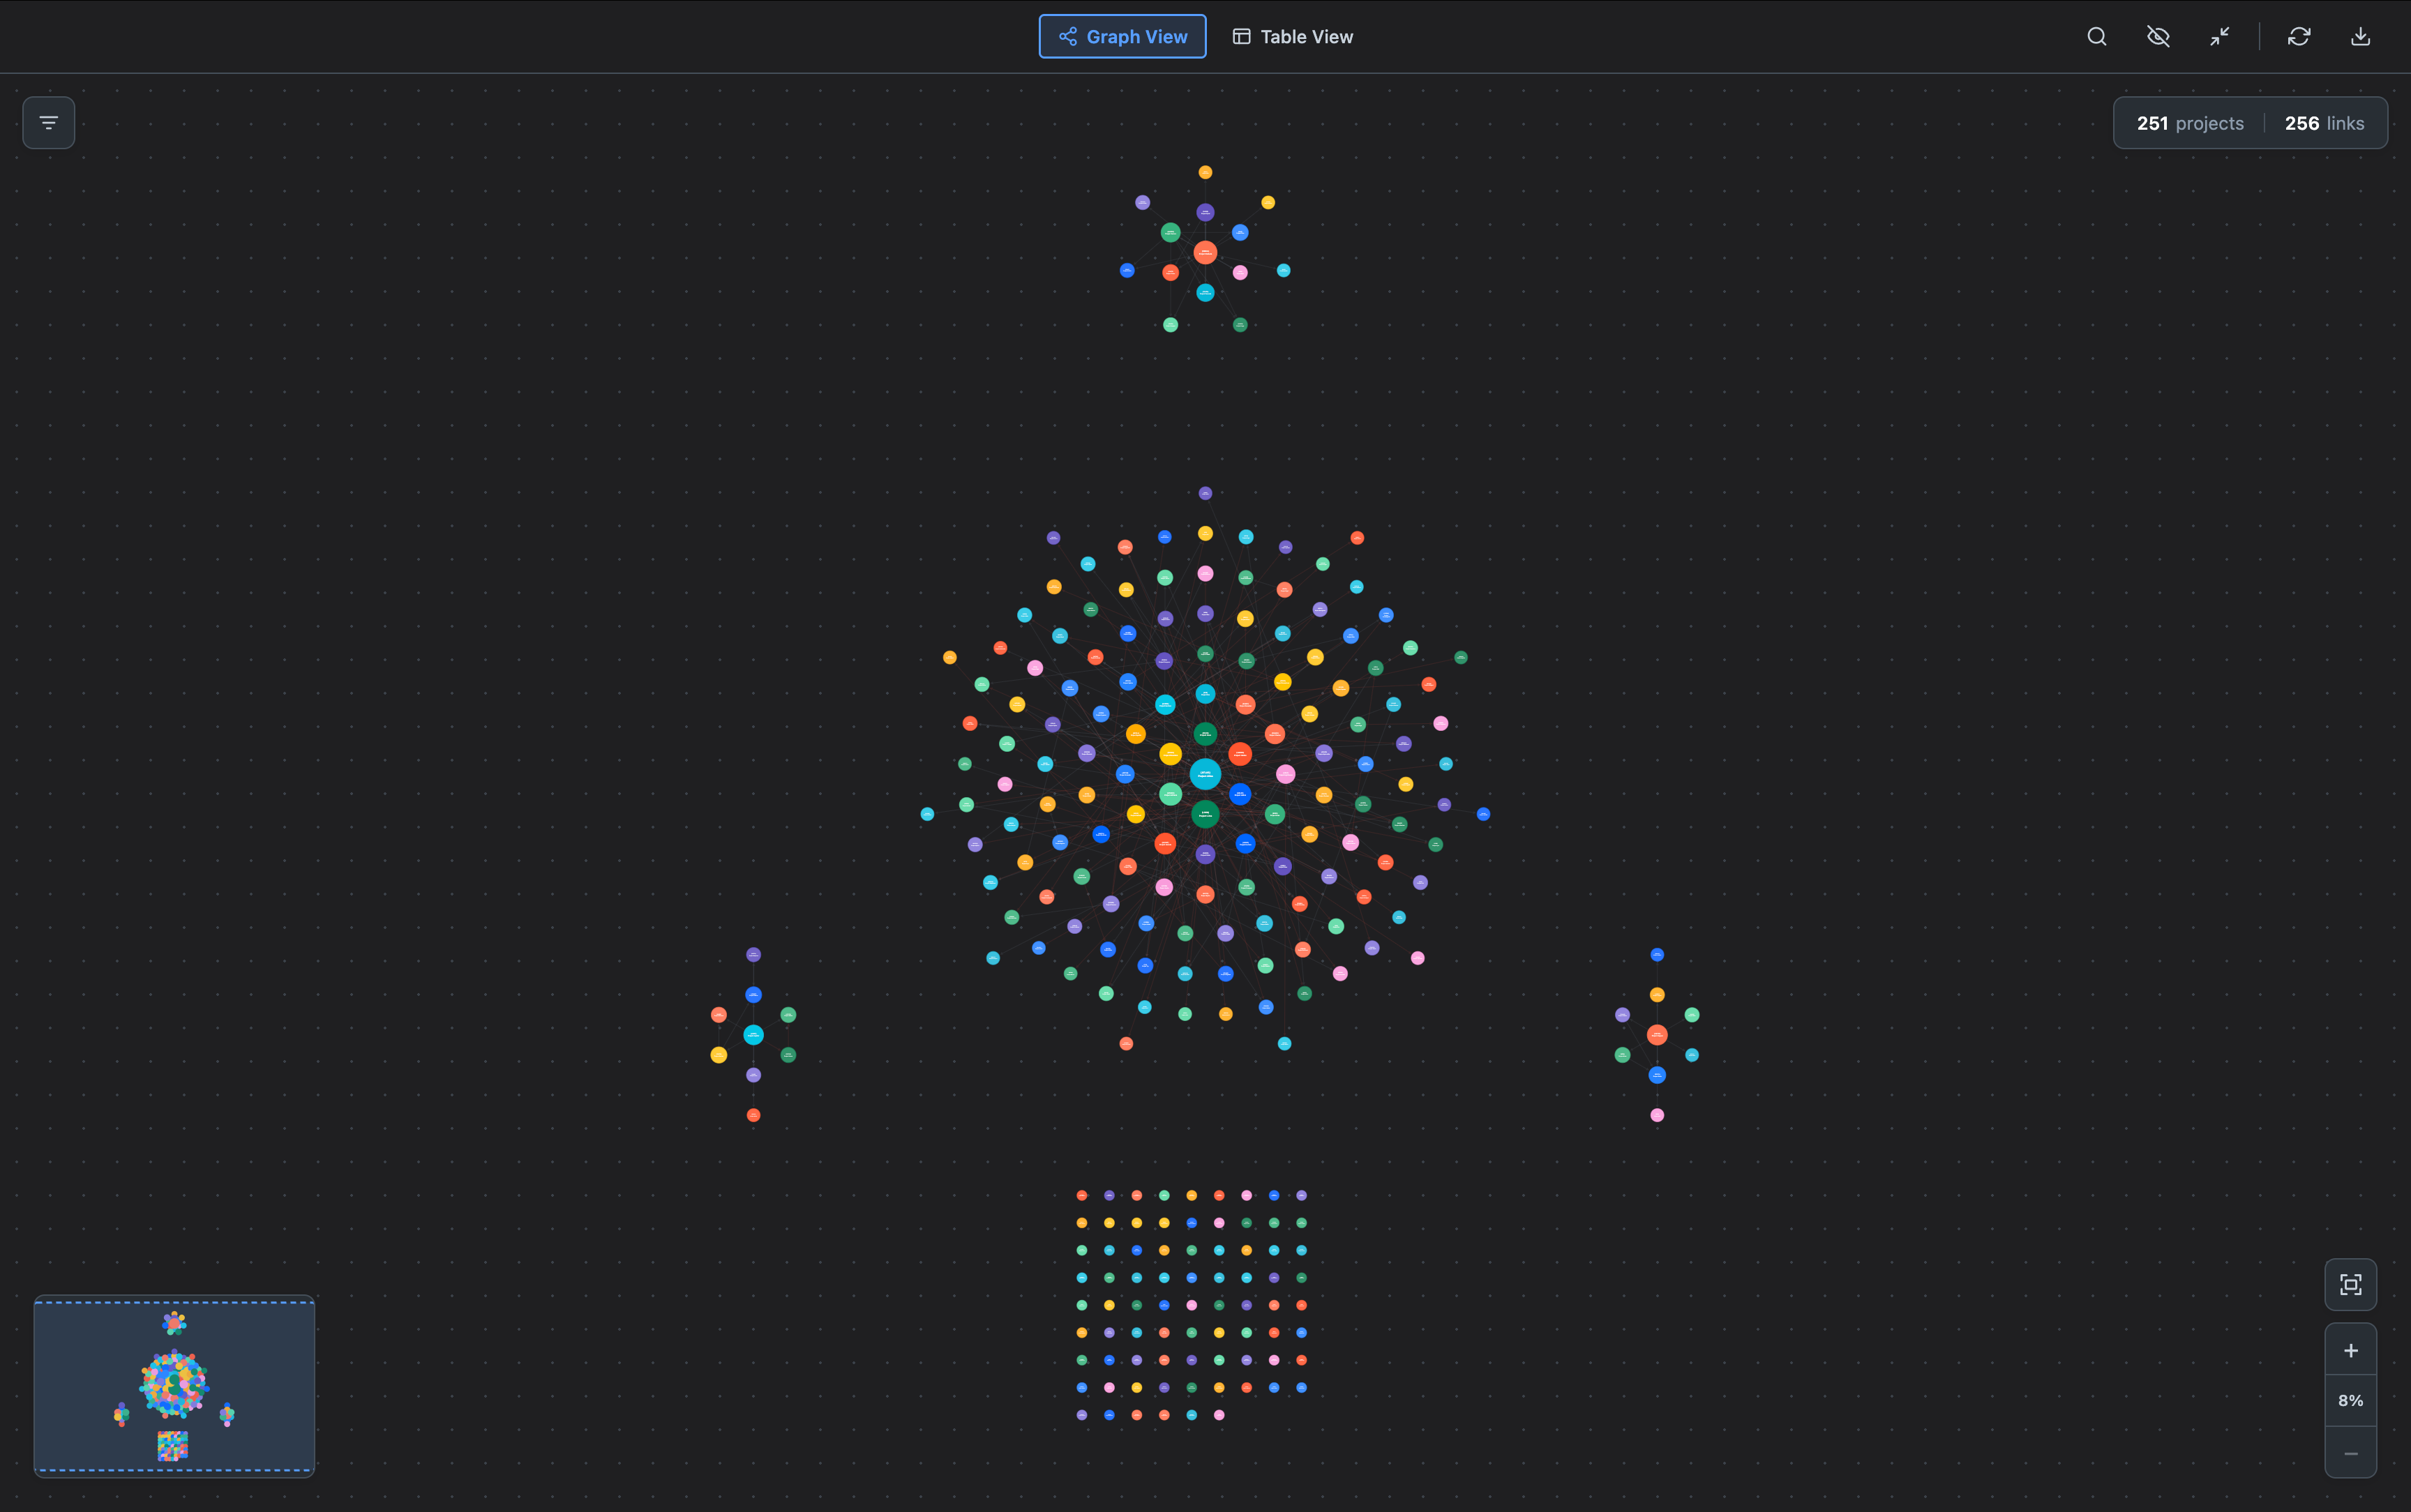Switch to the Graph View tab

click(1122, 36)
